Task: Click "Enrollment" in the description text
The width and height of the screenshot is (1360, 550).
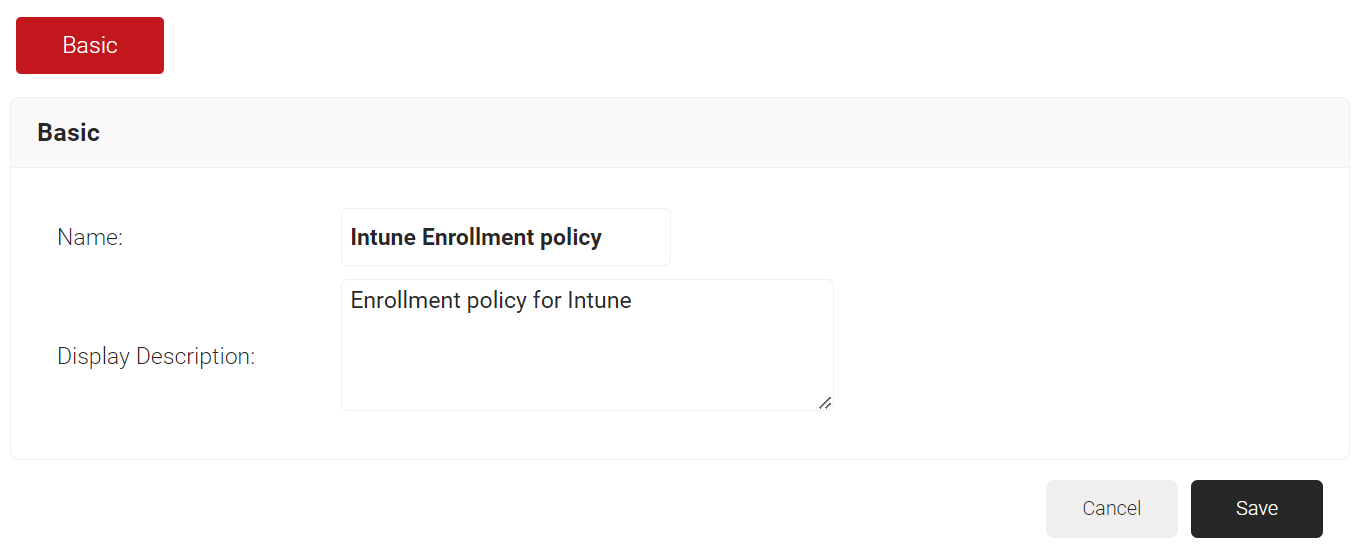Action: pyautogui.click(x=405, y=300)
